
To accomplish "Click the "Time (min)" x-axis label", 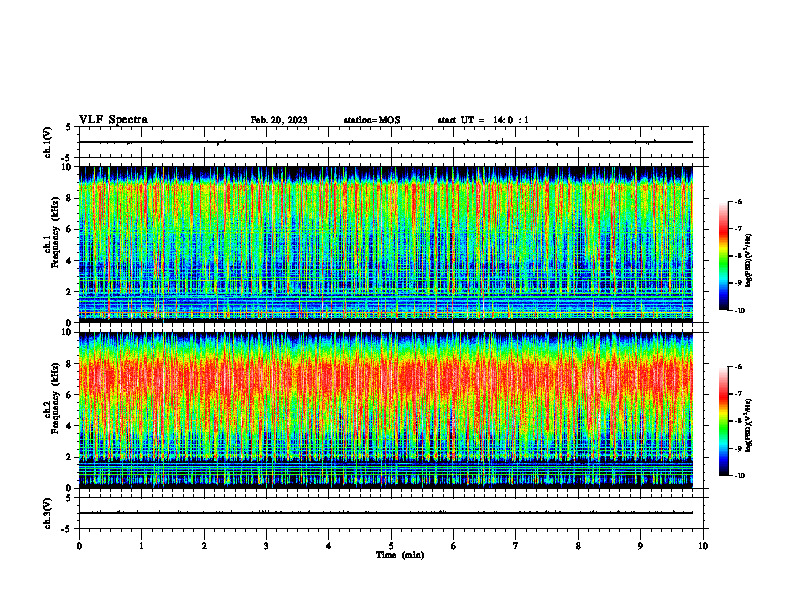I will (x=400, y=555).
